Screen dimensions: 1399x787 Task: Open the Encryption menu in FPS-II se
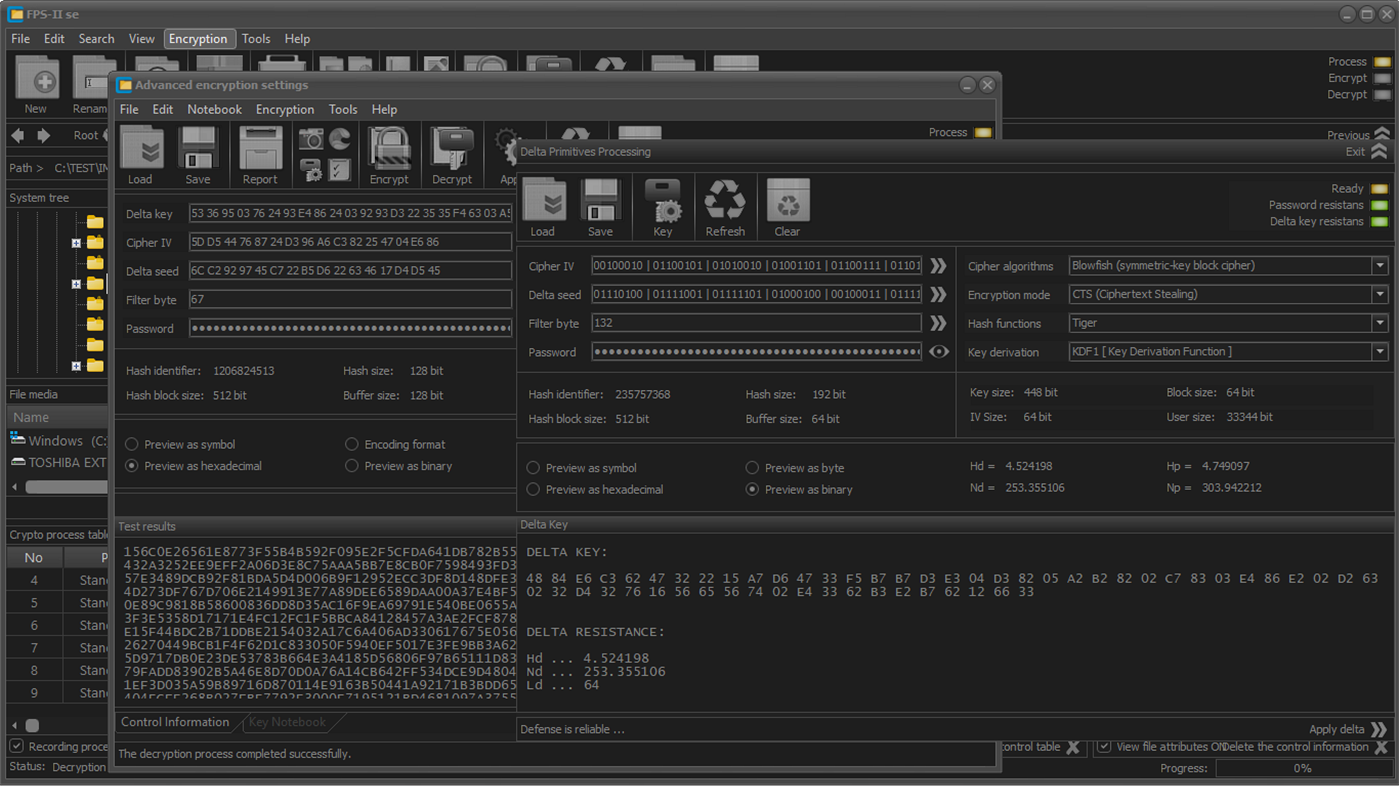(199, 38)
